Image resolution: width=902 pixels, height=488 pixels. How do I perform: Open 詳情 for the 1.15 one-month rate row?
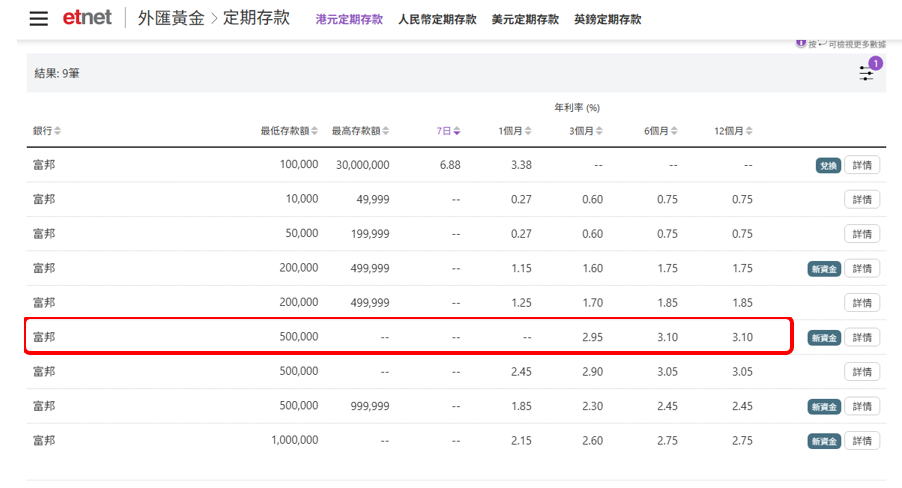pyautogui.click(x=862, y=269)
